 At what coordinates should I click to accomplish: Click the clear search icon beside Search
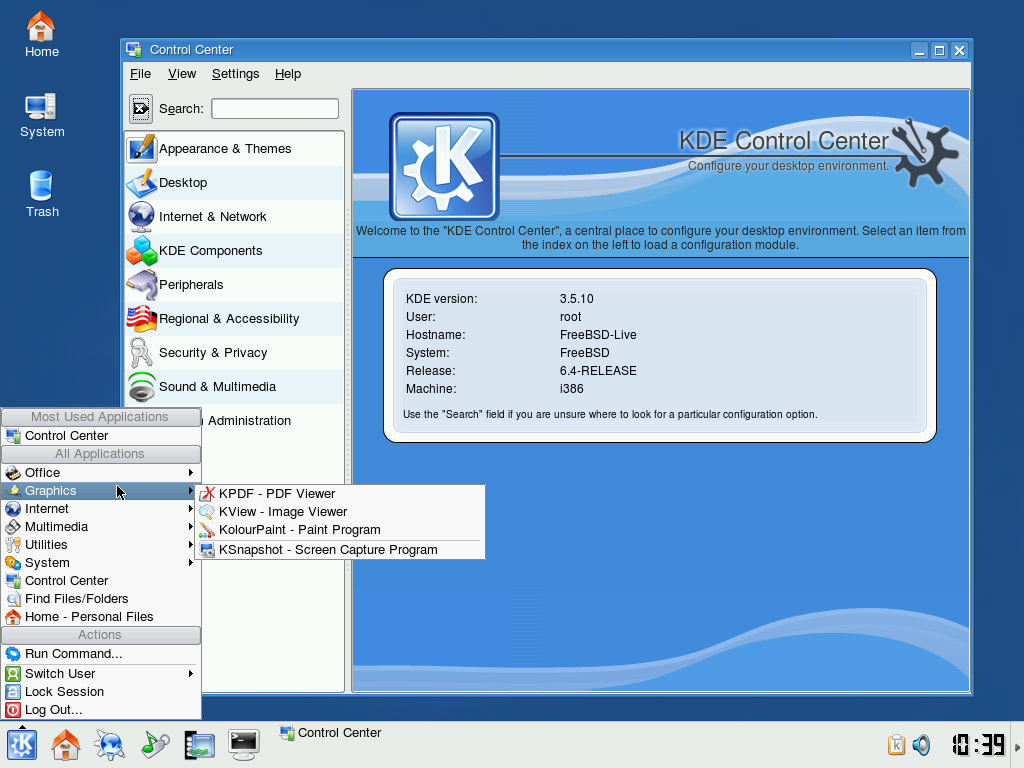click(x=141, y=109)
